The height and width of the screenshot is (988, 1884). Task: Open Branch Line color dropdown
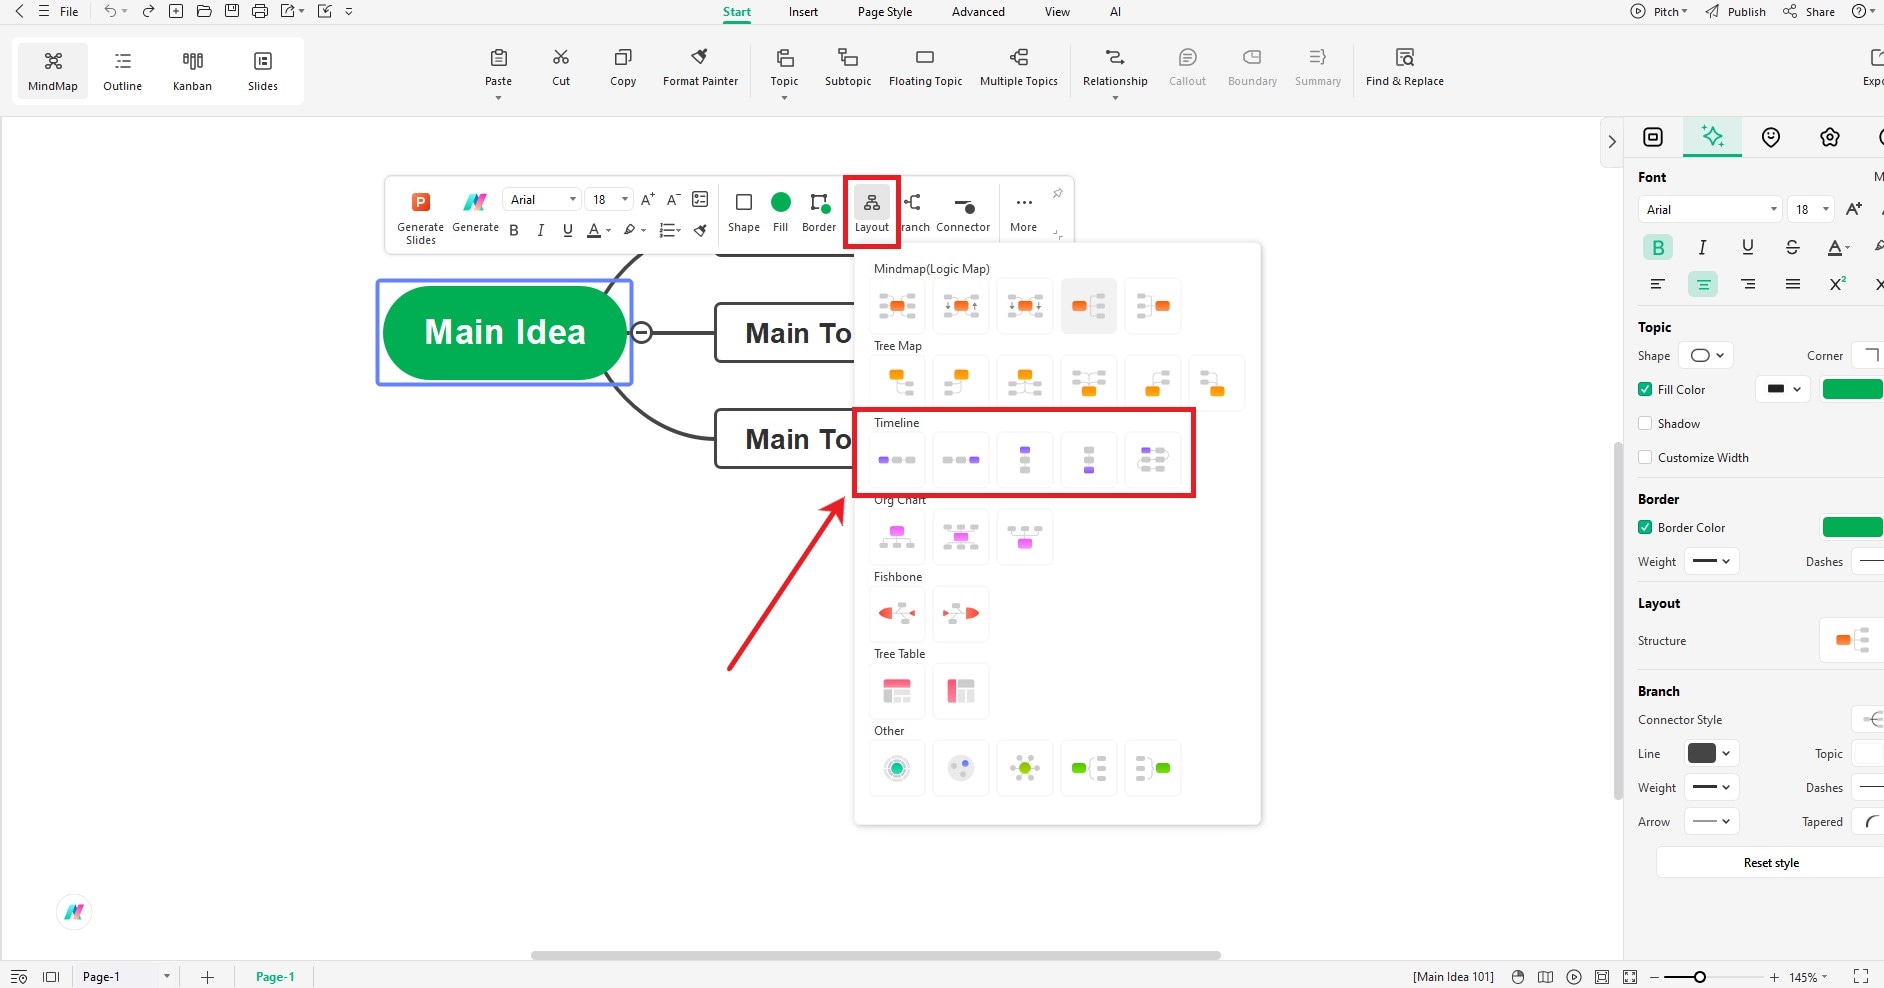[x=1709, y=753]
